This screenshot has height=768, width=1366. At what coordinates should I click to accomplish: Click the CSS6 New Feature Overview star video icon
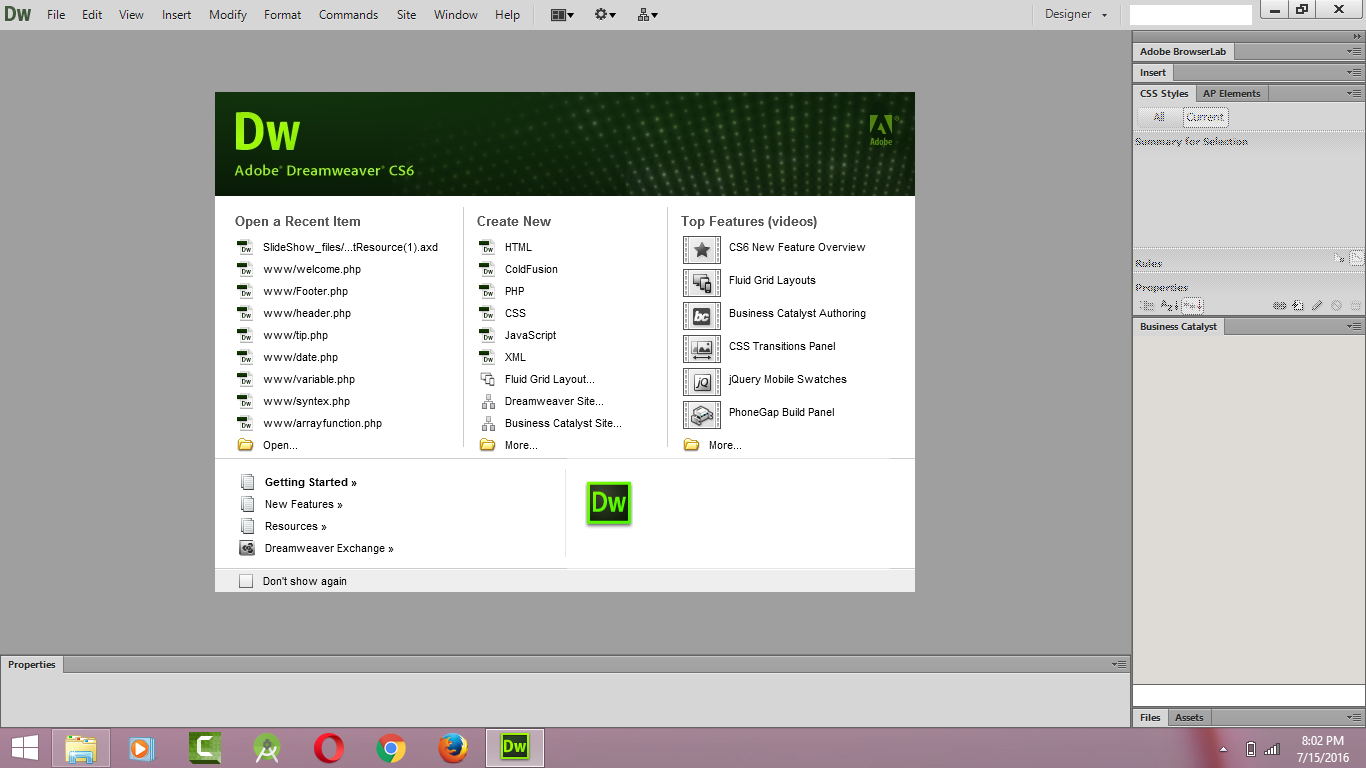coord(702,250)
